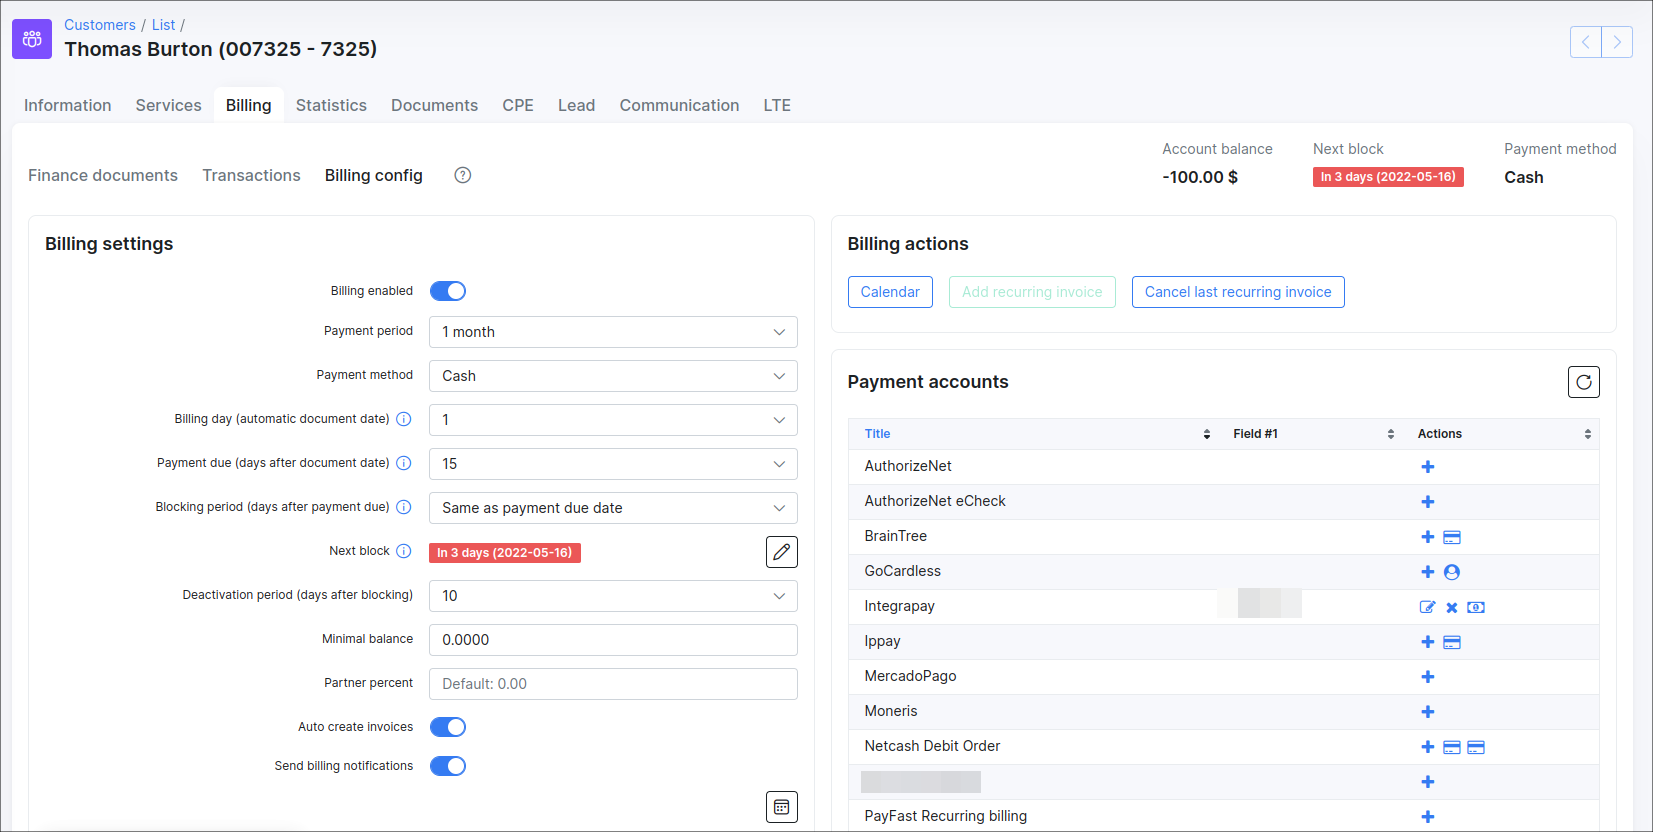1653x832 pixels.
Task: Open the Transactions sub-tab
Action: (x=251, y=175)
